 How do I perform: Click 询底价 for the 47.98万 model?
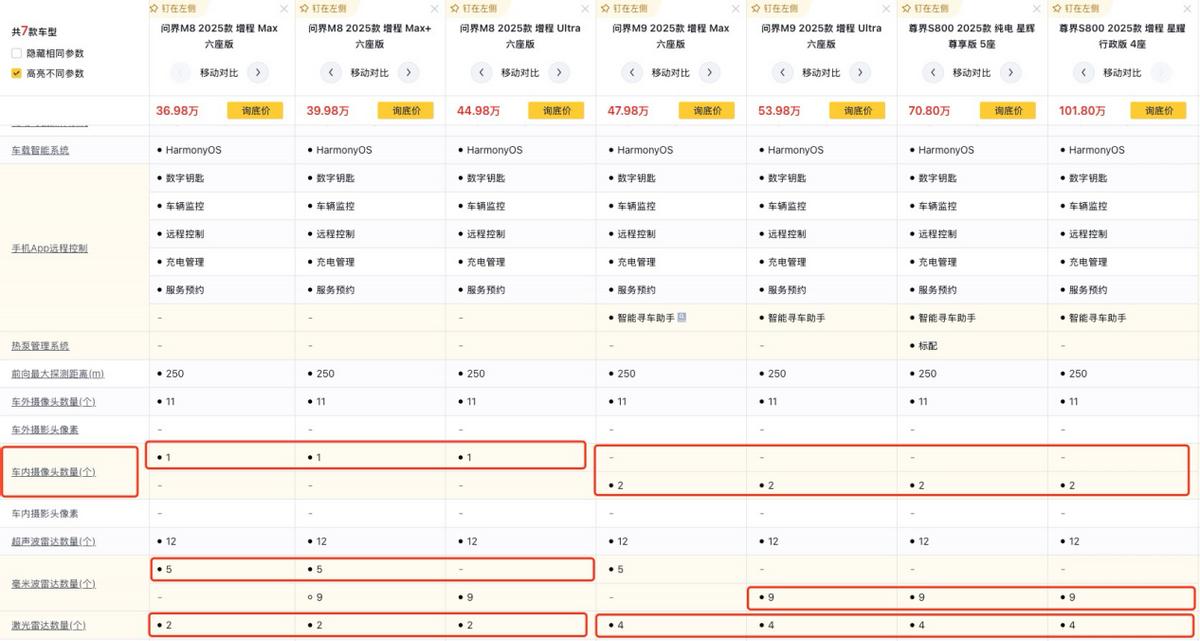(x=706, y=111)
